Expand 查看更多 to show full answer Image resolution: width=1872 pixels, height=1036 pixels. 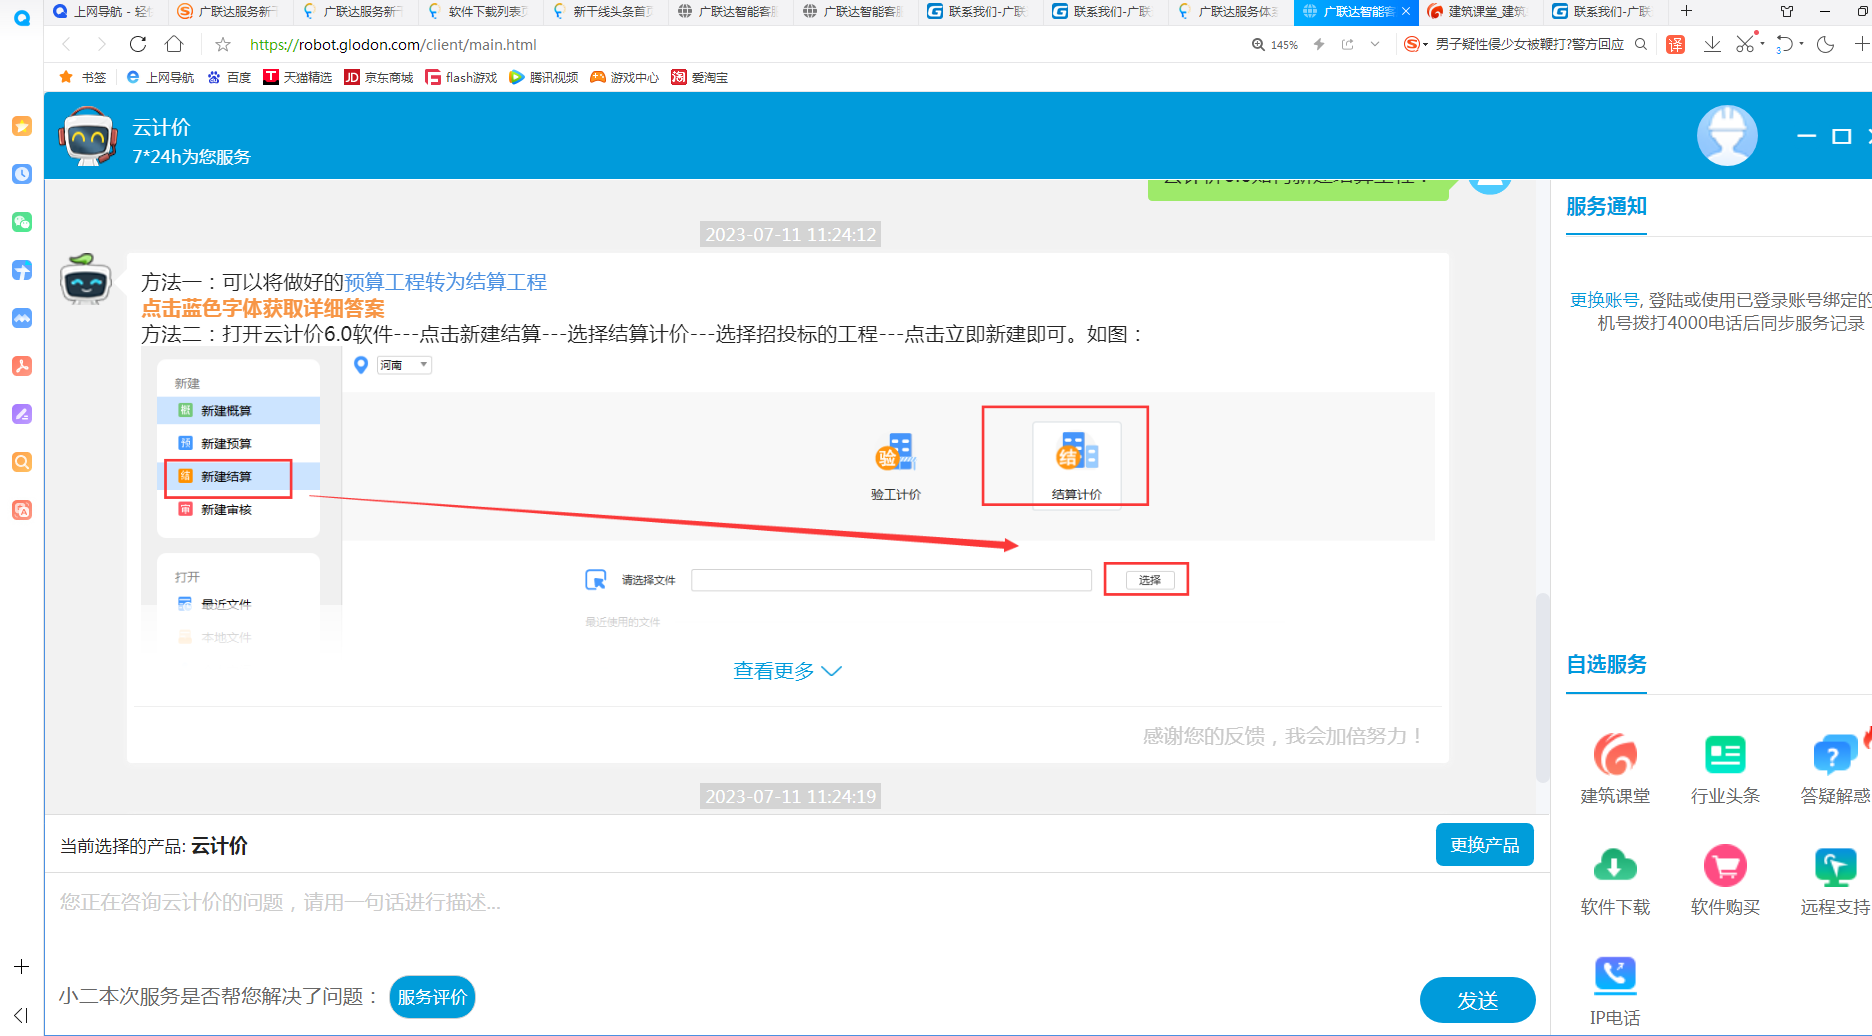click(x=788, y=671)
